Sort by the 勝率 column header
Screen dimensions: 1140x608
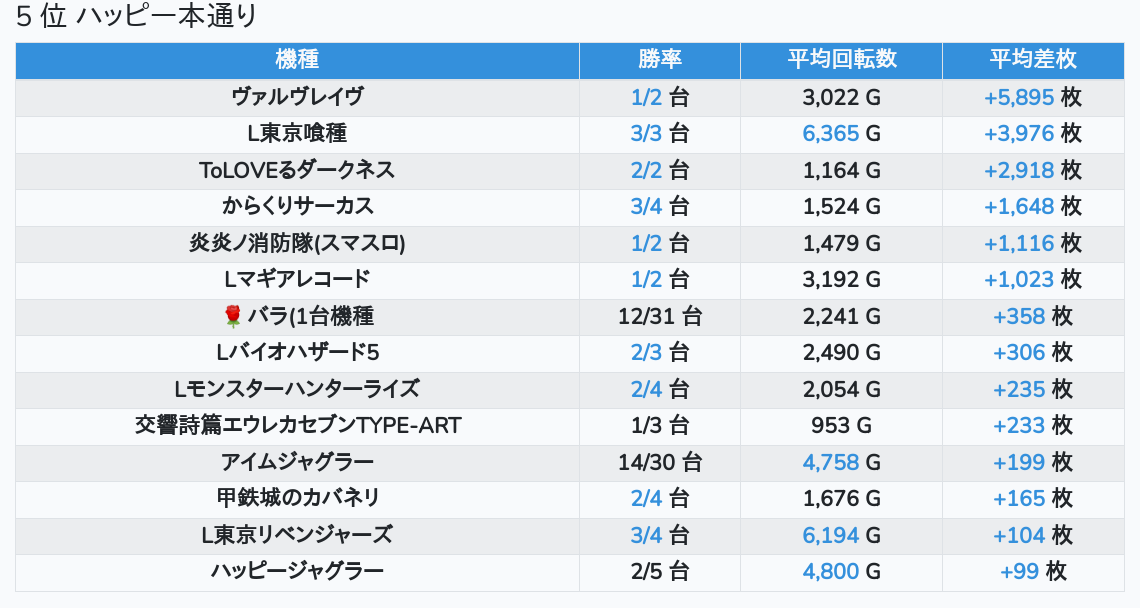659,59
